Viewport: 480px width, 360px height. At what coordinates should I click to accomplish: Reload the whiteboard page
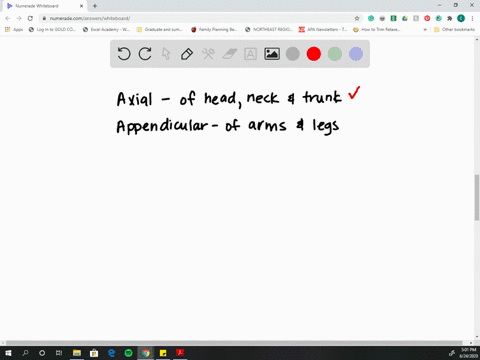(30, 18)
